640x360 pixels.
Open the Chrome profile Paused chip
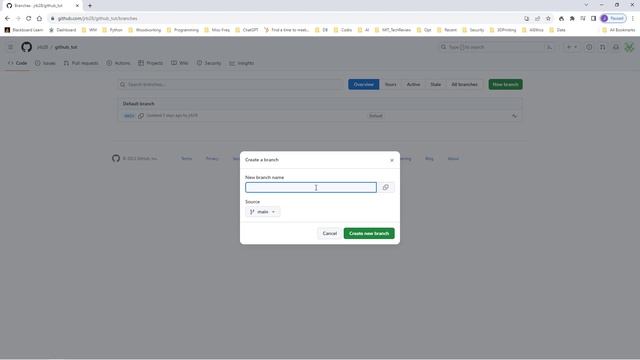613,18
